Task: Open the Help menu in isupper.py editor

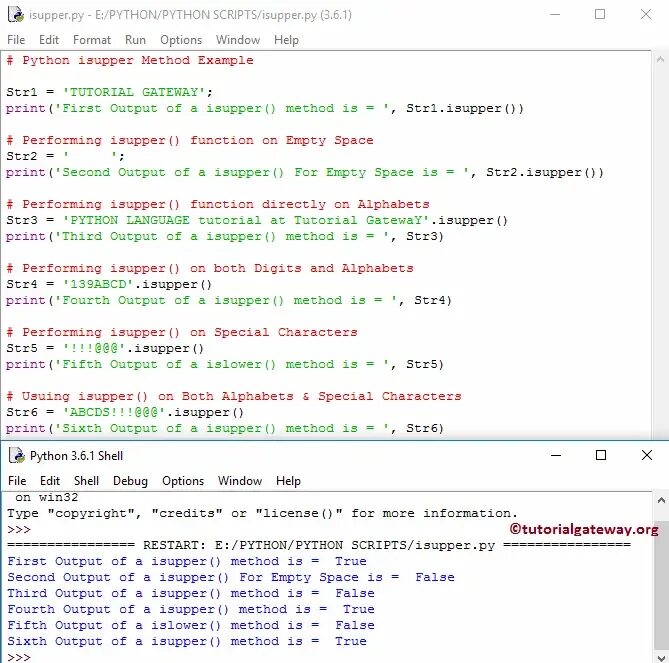Action: pos(286,40)
